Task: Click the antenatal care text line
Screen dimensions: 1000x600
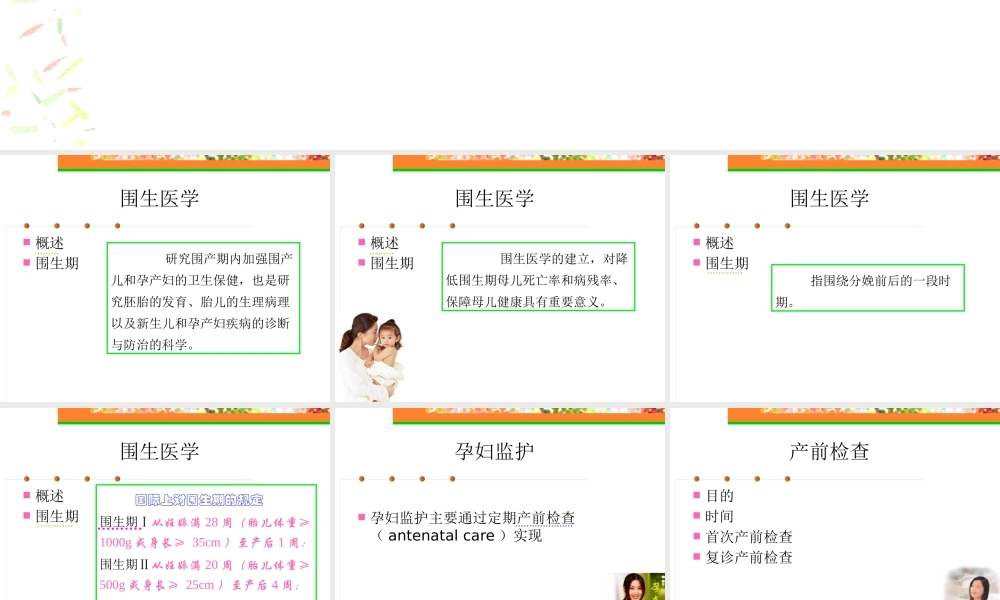Action: point(459,536)
